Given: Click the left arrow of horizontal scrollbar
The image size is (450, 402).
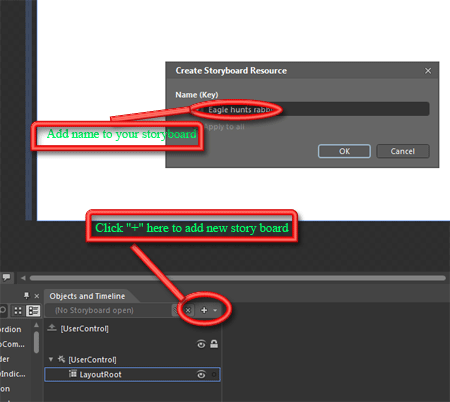Looking at the screenshot, I should [23, 278].
